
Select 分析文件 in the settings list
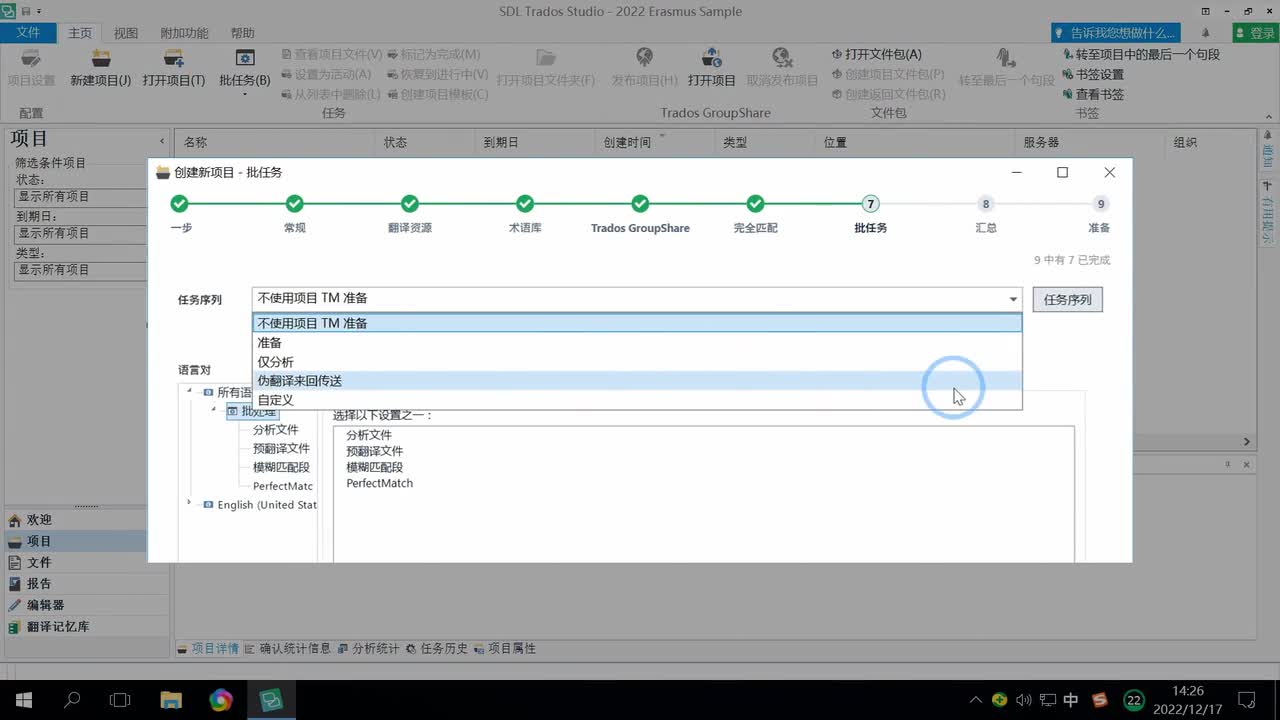[369, 435]
